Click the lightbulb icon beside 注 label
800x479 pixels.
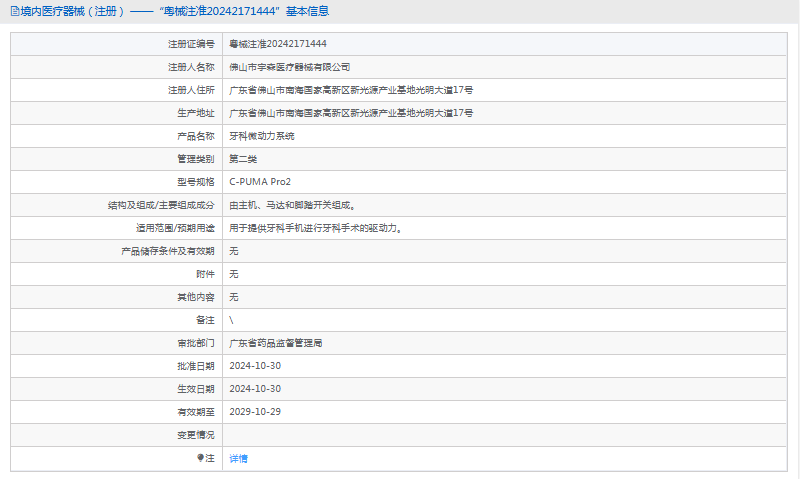pos(201,458)
